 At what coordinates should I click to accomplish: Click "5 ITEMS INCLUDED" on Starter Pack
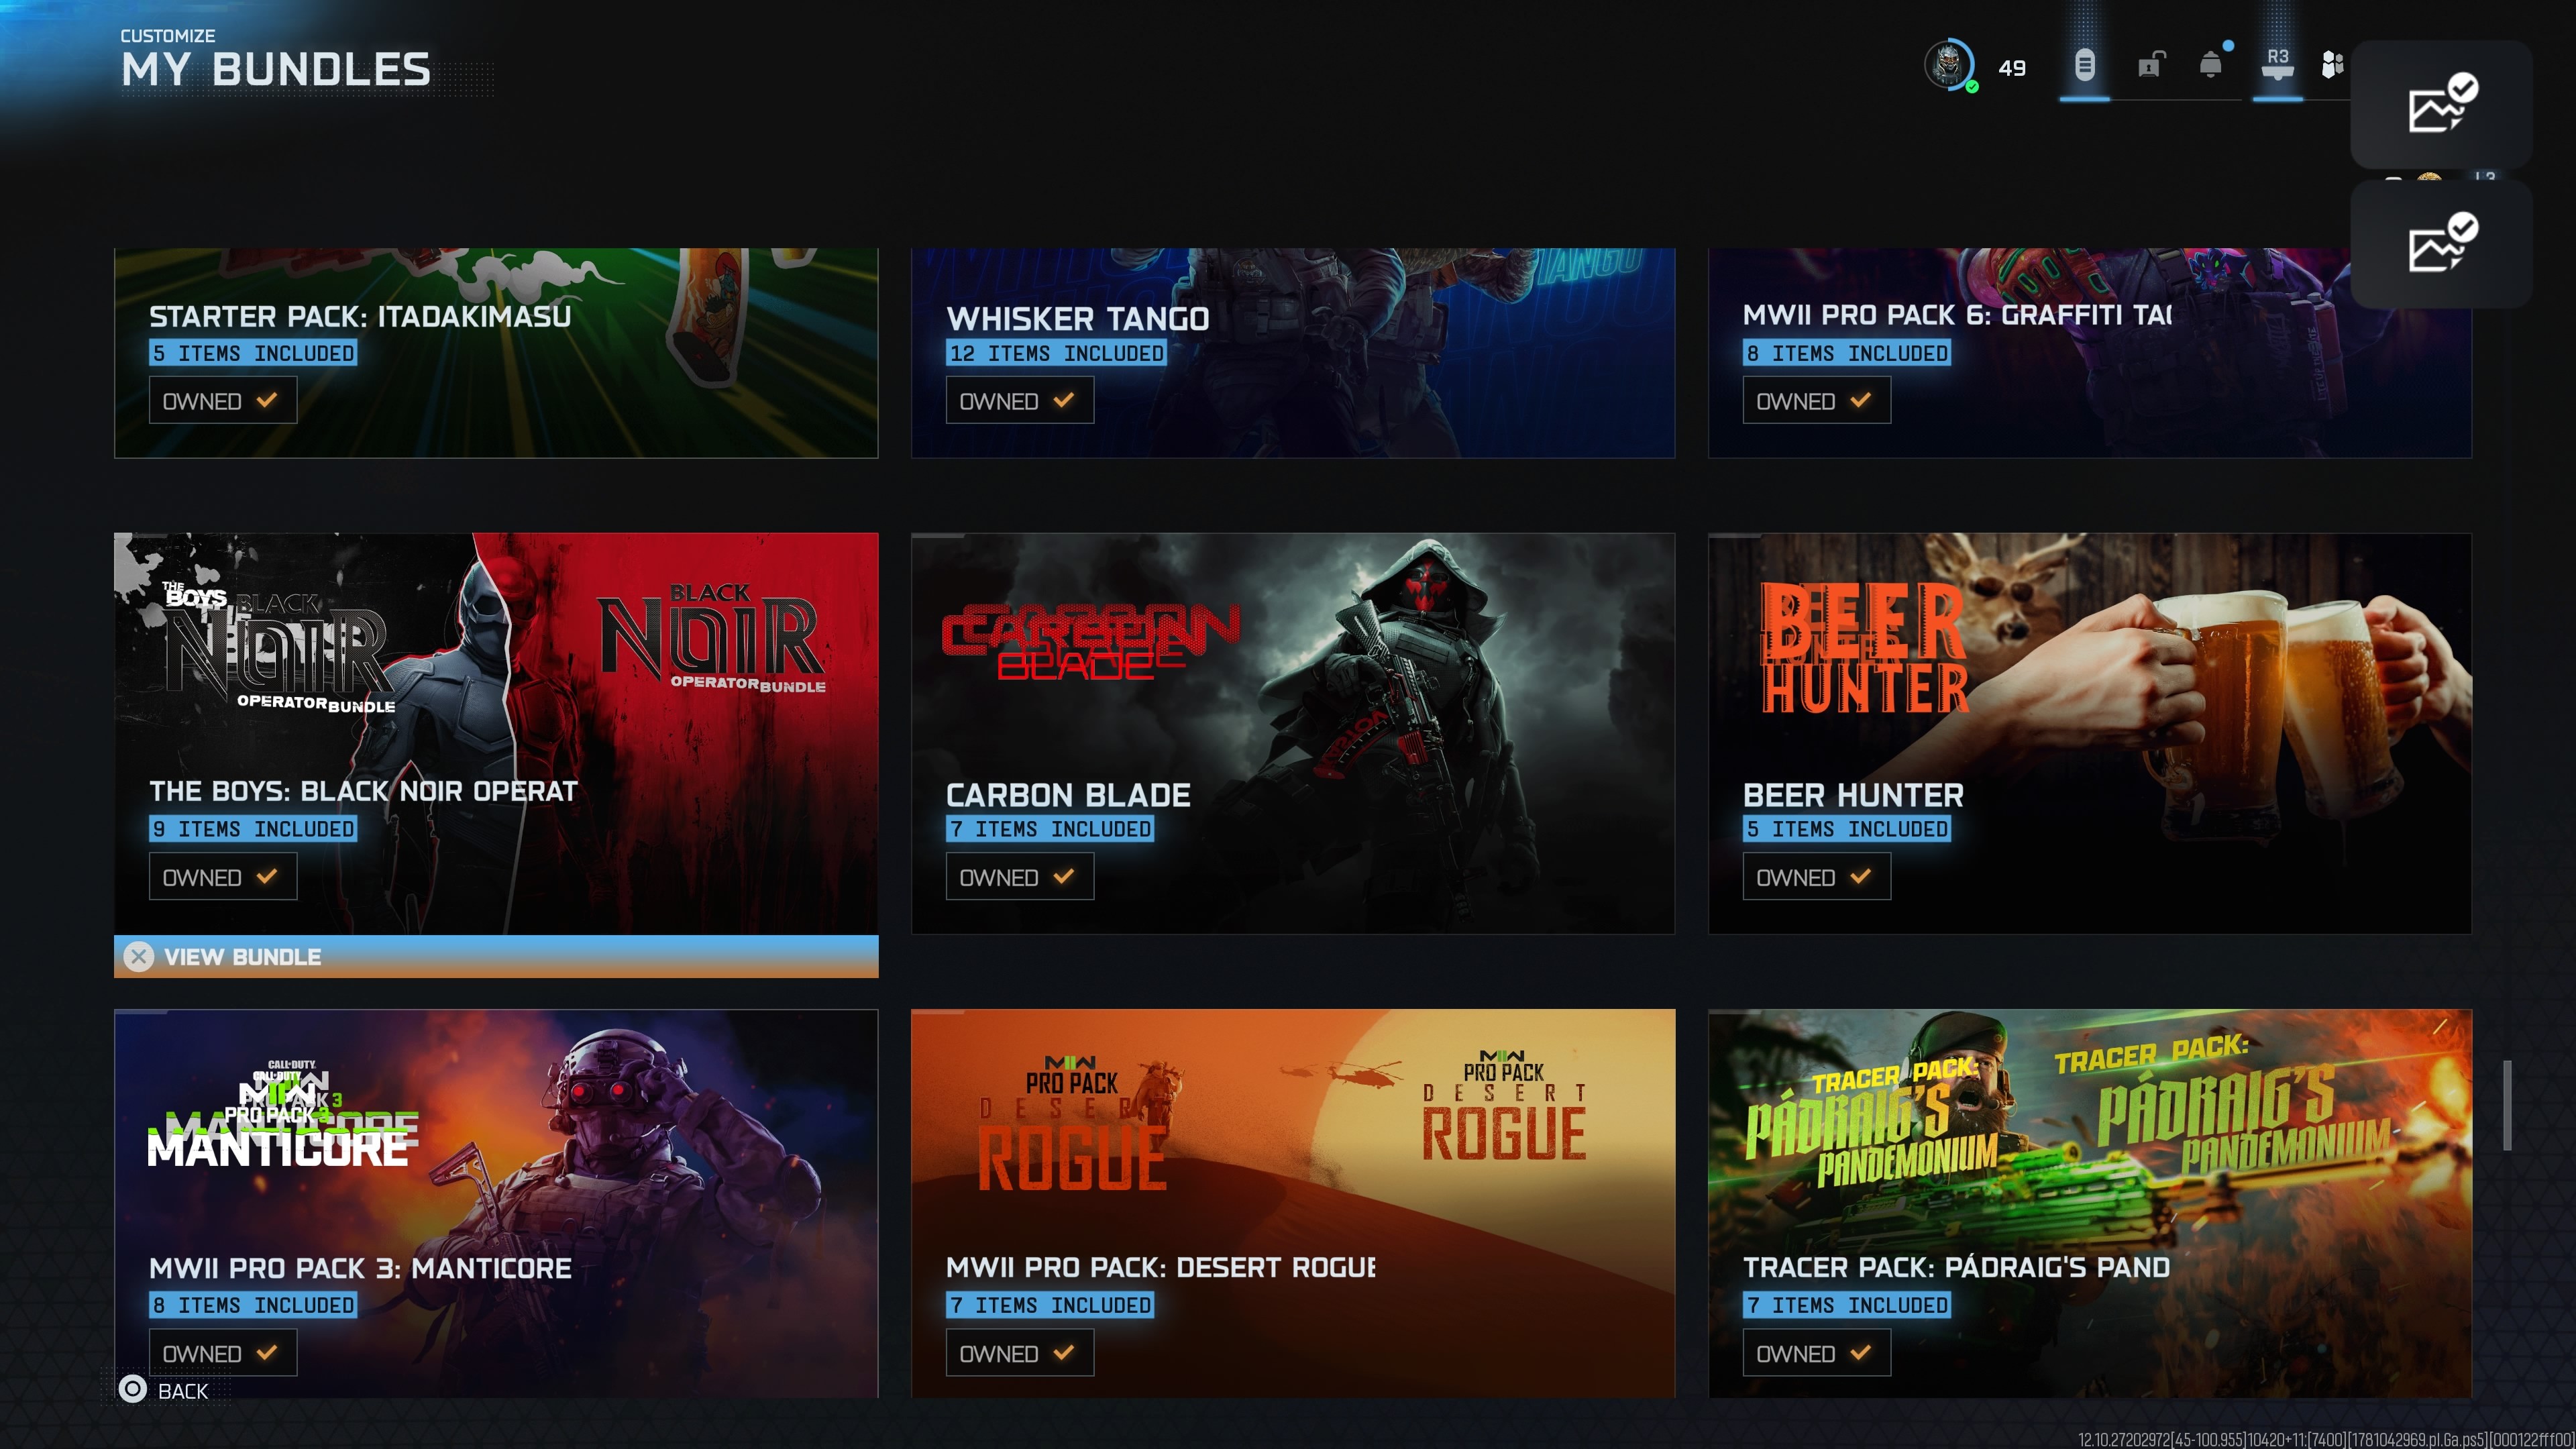tap(253, 353)
